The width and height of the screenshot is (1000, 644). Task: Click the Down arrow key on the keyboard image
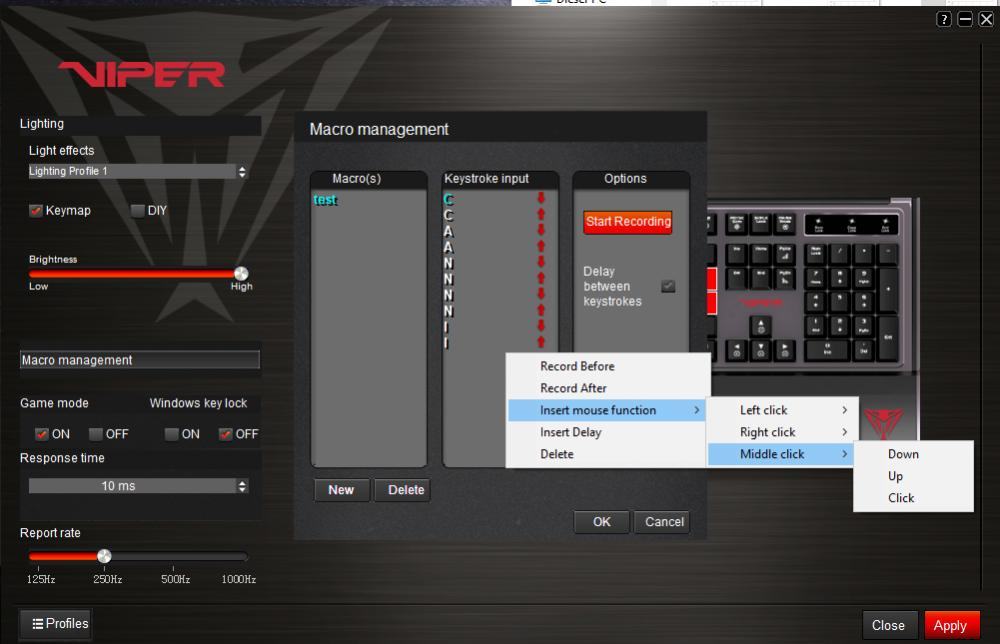coord(761,350)
